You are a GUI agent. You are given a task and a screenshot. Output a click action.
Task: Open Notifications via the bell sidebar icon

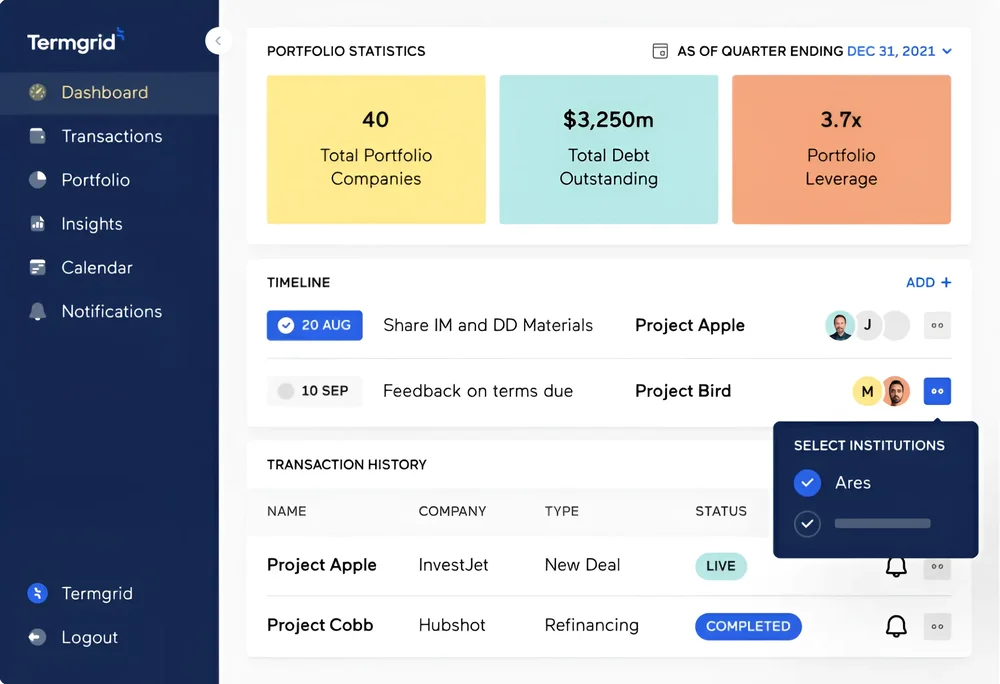point(38,312)
